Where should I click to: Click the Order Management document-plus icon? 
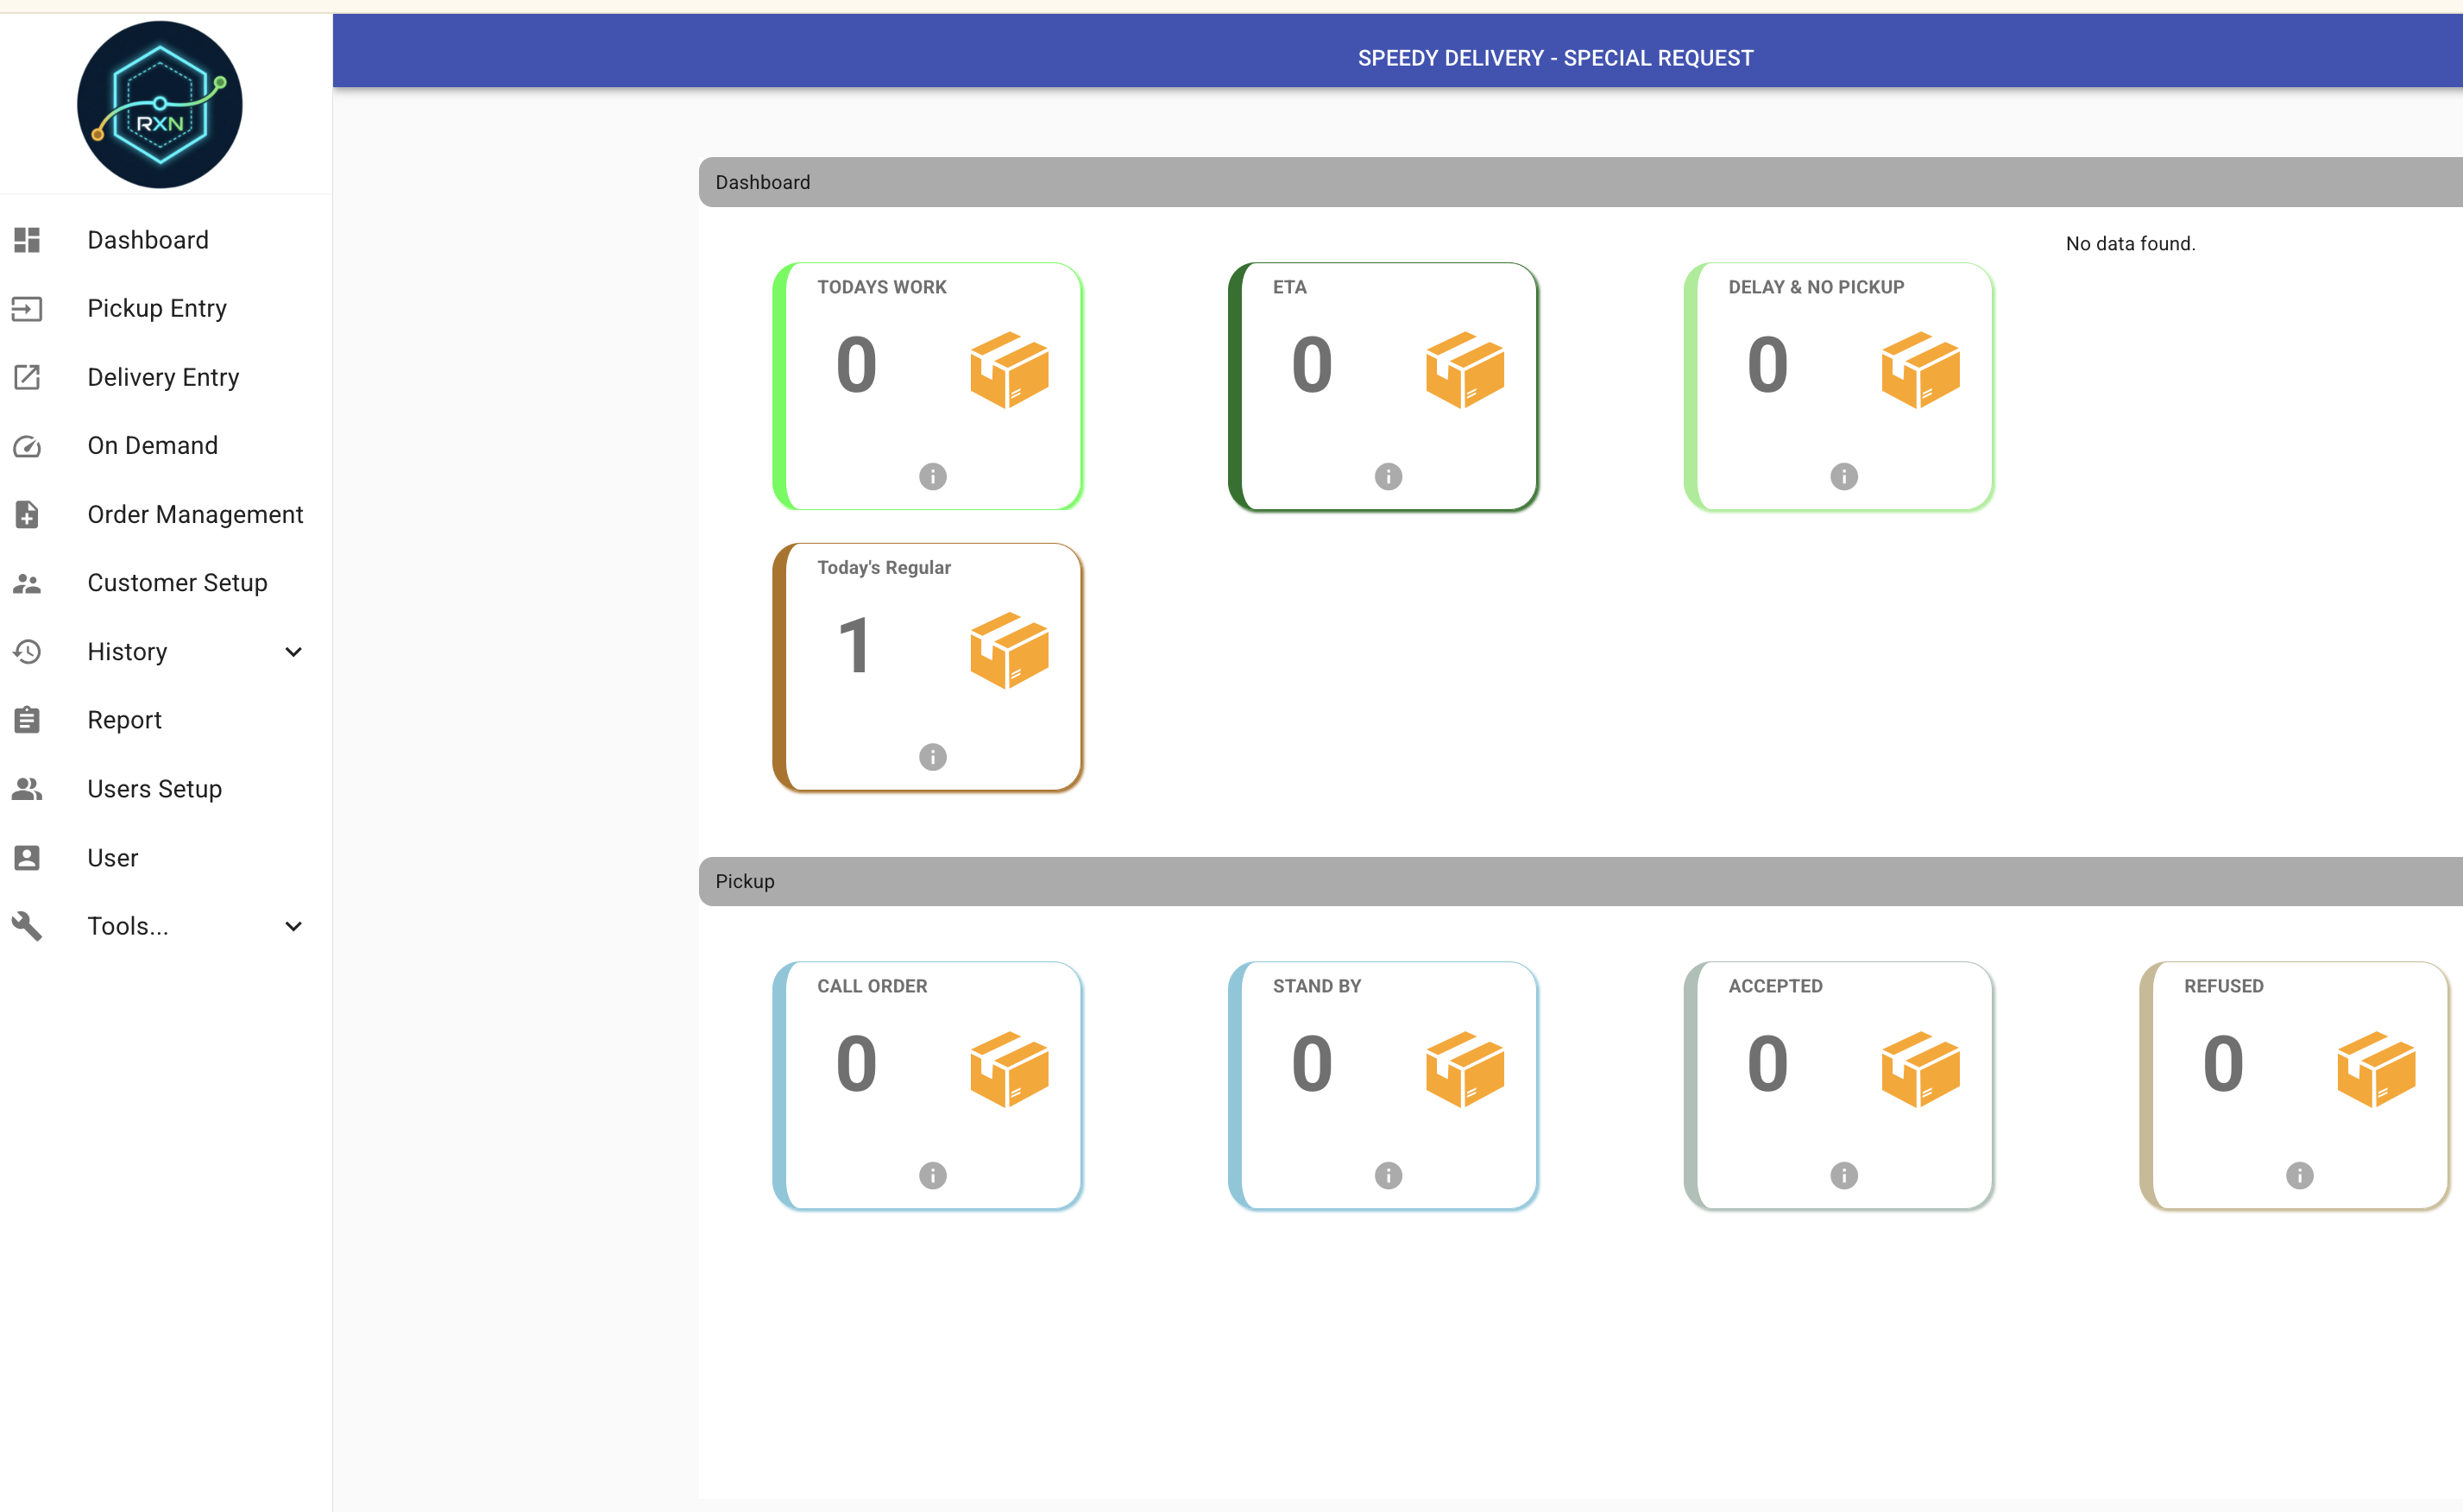pyautogui.click(x=27, y=514)
